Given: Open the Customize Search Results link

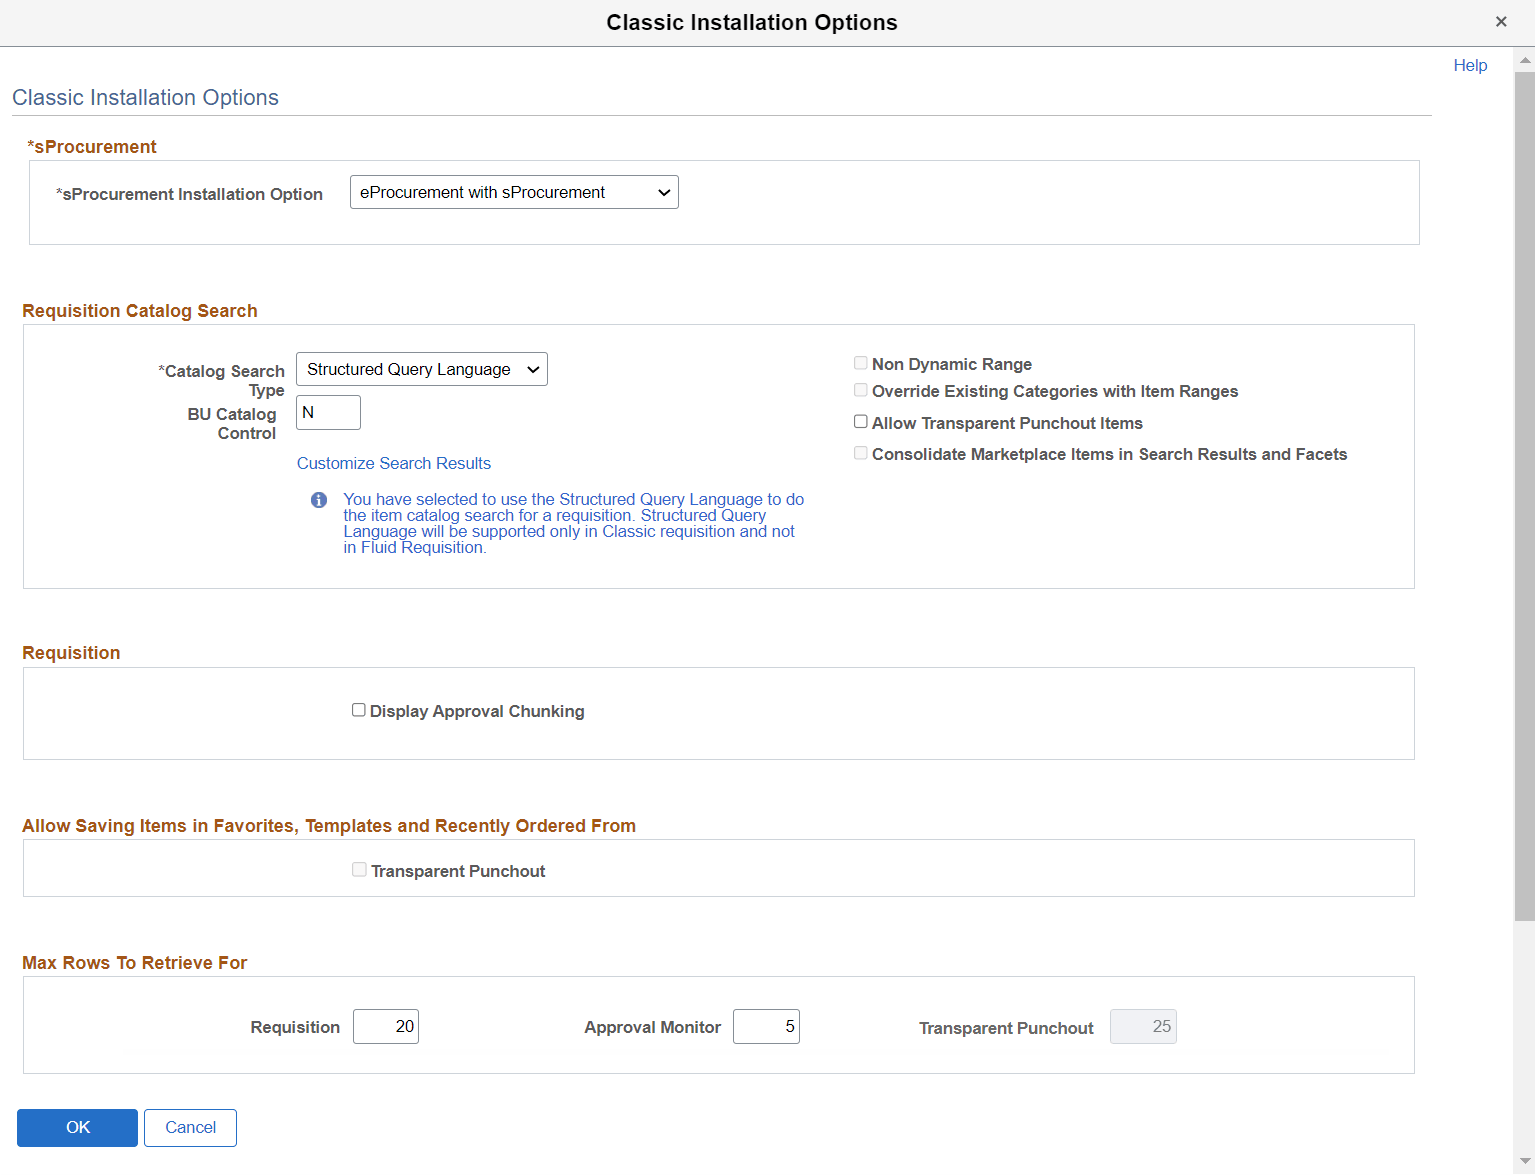Looking at the screenshot, I should 393,463.
